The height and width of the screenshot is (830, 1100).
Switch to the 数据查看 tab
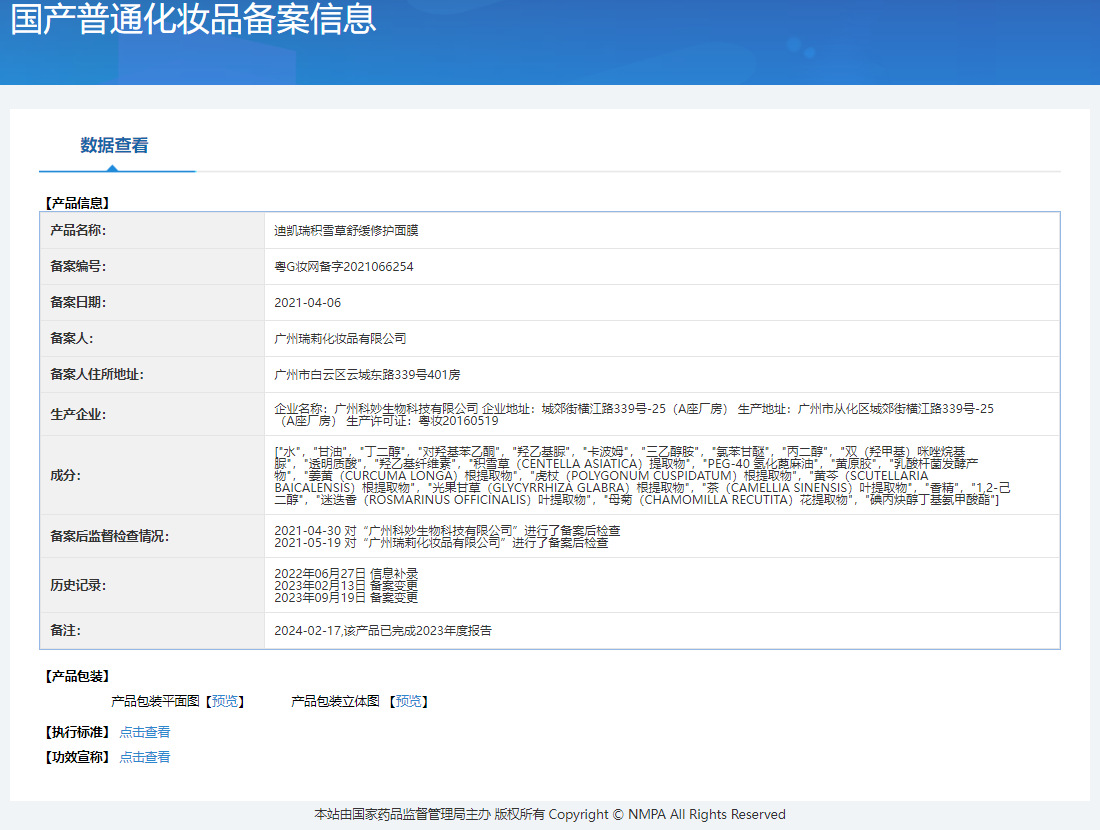tap(114, 146)
